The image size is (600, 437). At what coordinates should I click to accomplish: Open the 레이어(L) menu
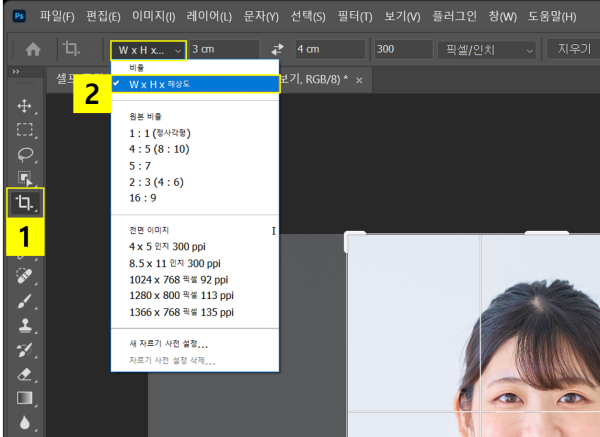pos(209,16)
